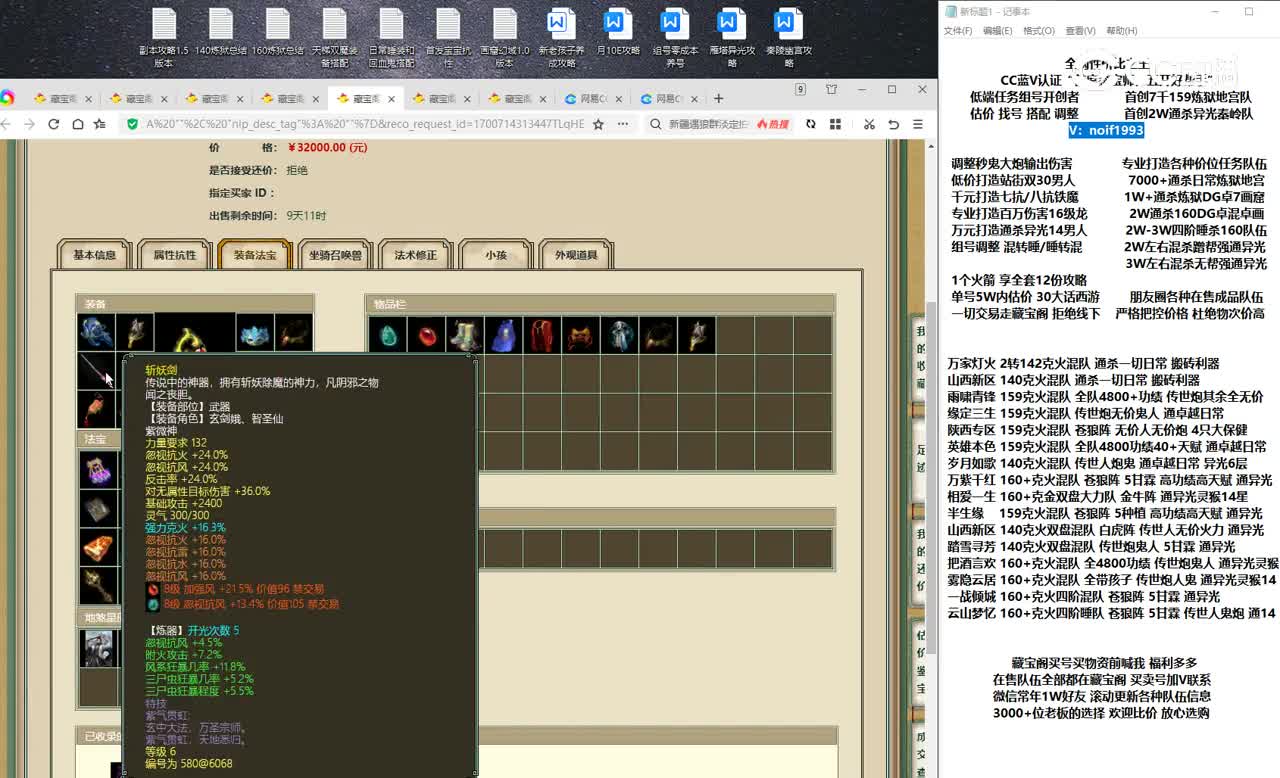Image resolution: width=1280 pixels, height=778 pixels.
Task: Click the 万家灯火 line in Notepad
Action: tap(1084, 364)
